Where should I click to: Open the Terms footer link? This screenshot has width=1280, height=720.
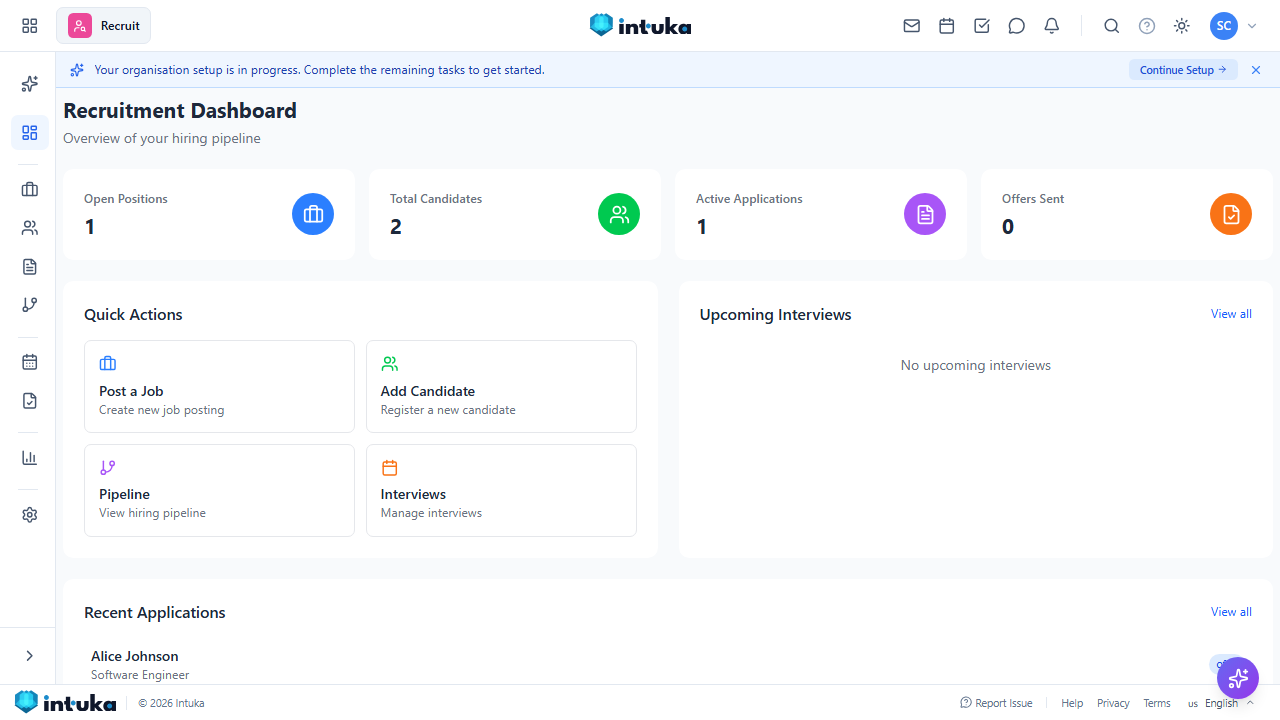coord(1157,703)
